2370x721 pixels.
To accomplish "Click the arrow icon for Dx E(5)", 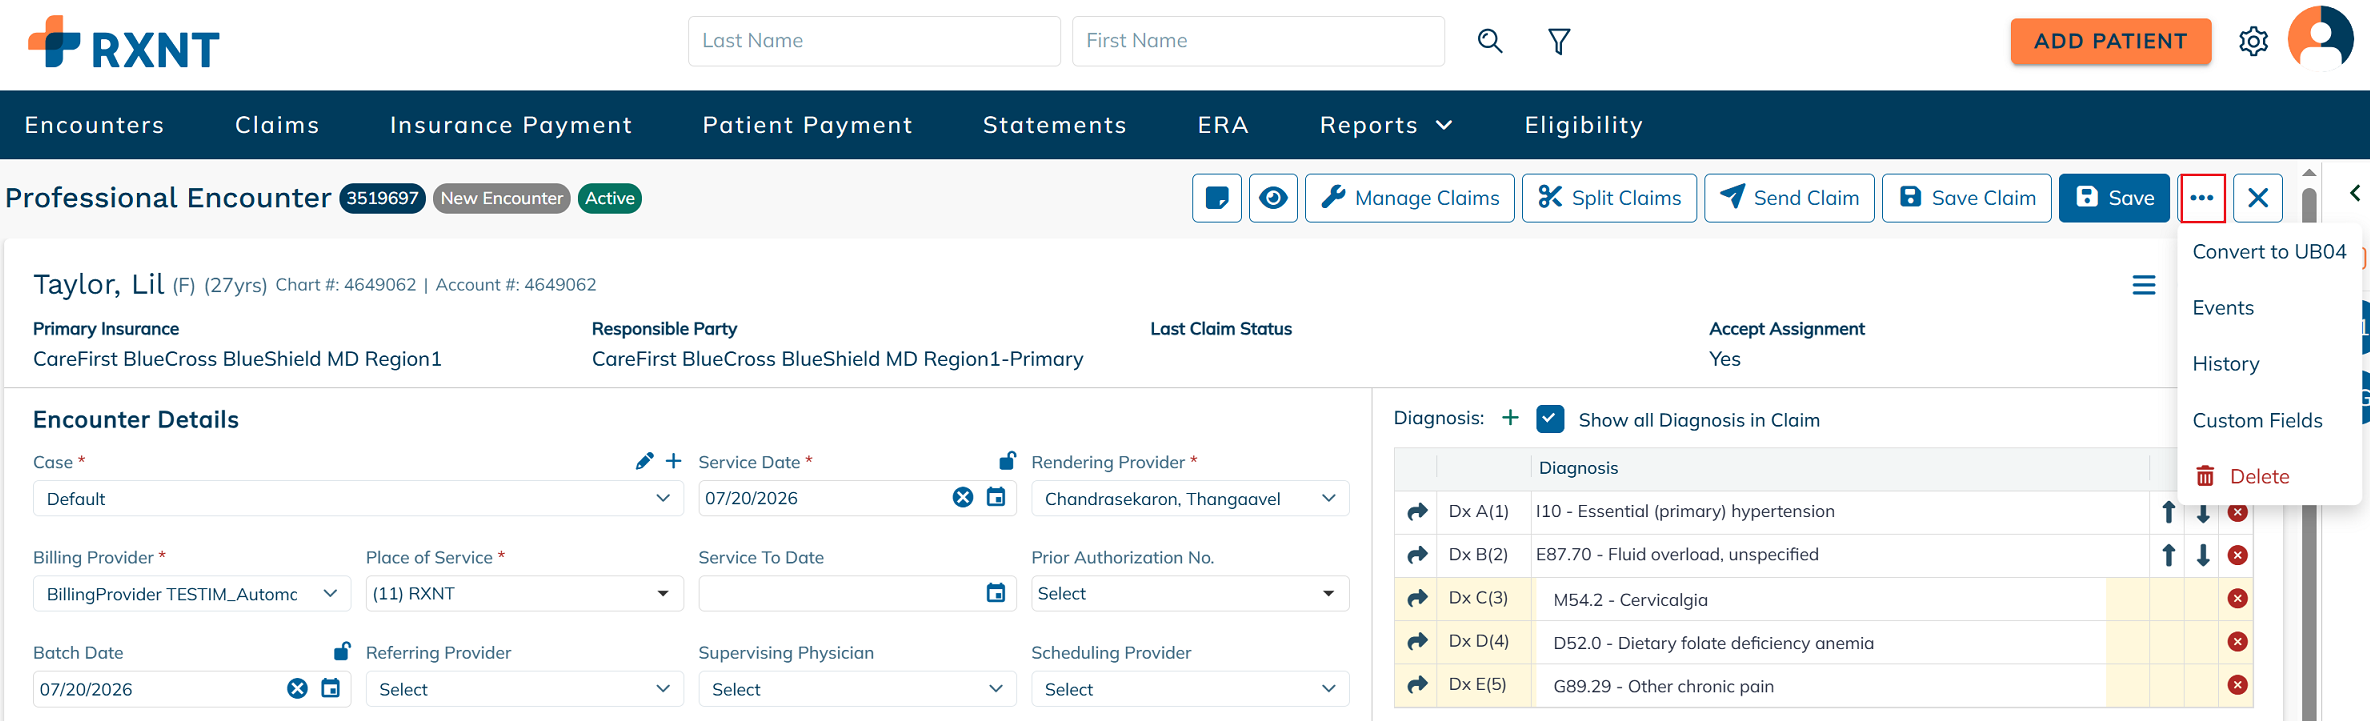I will click(x=1417, y=685).
